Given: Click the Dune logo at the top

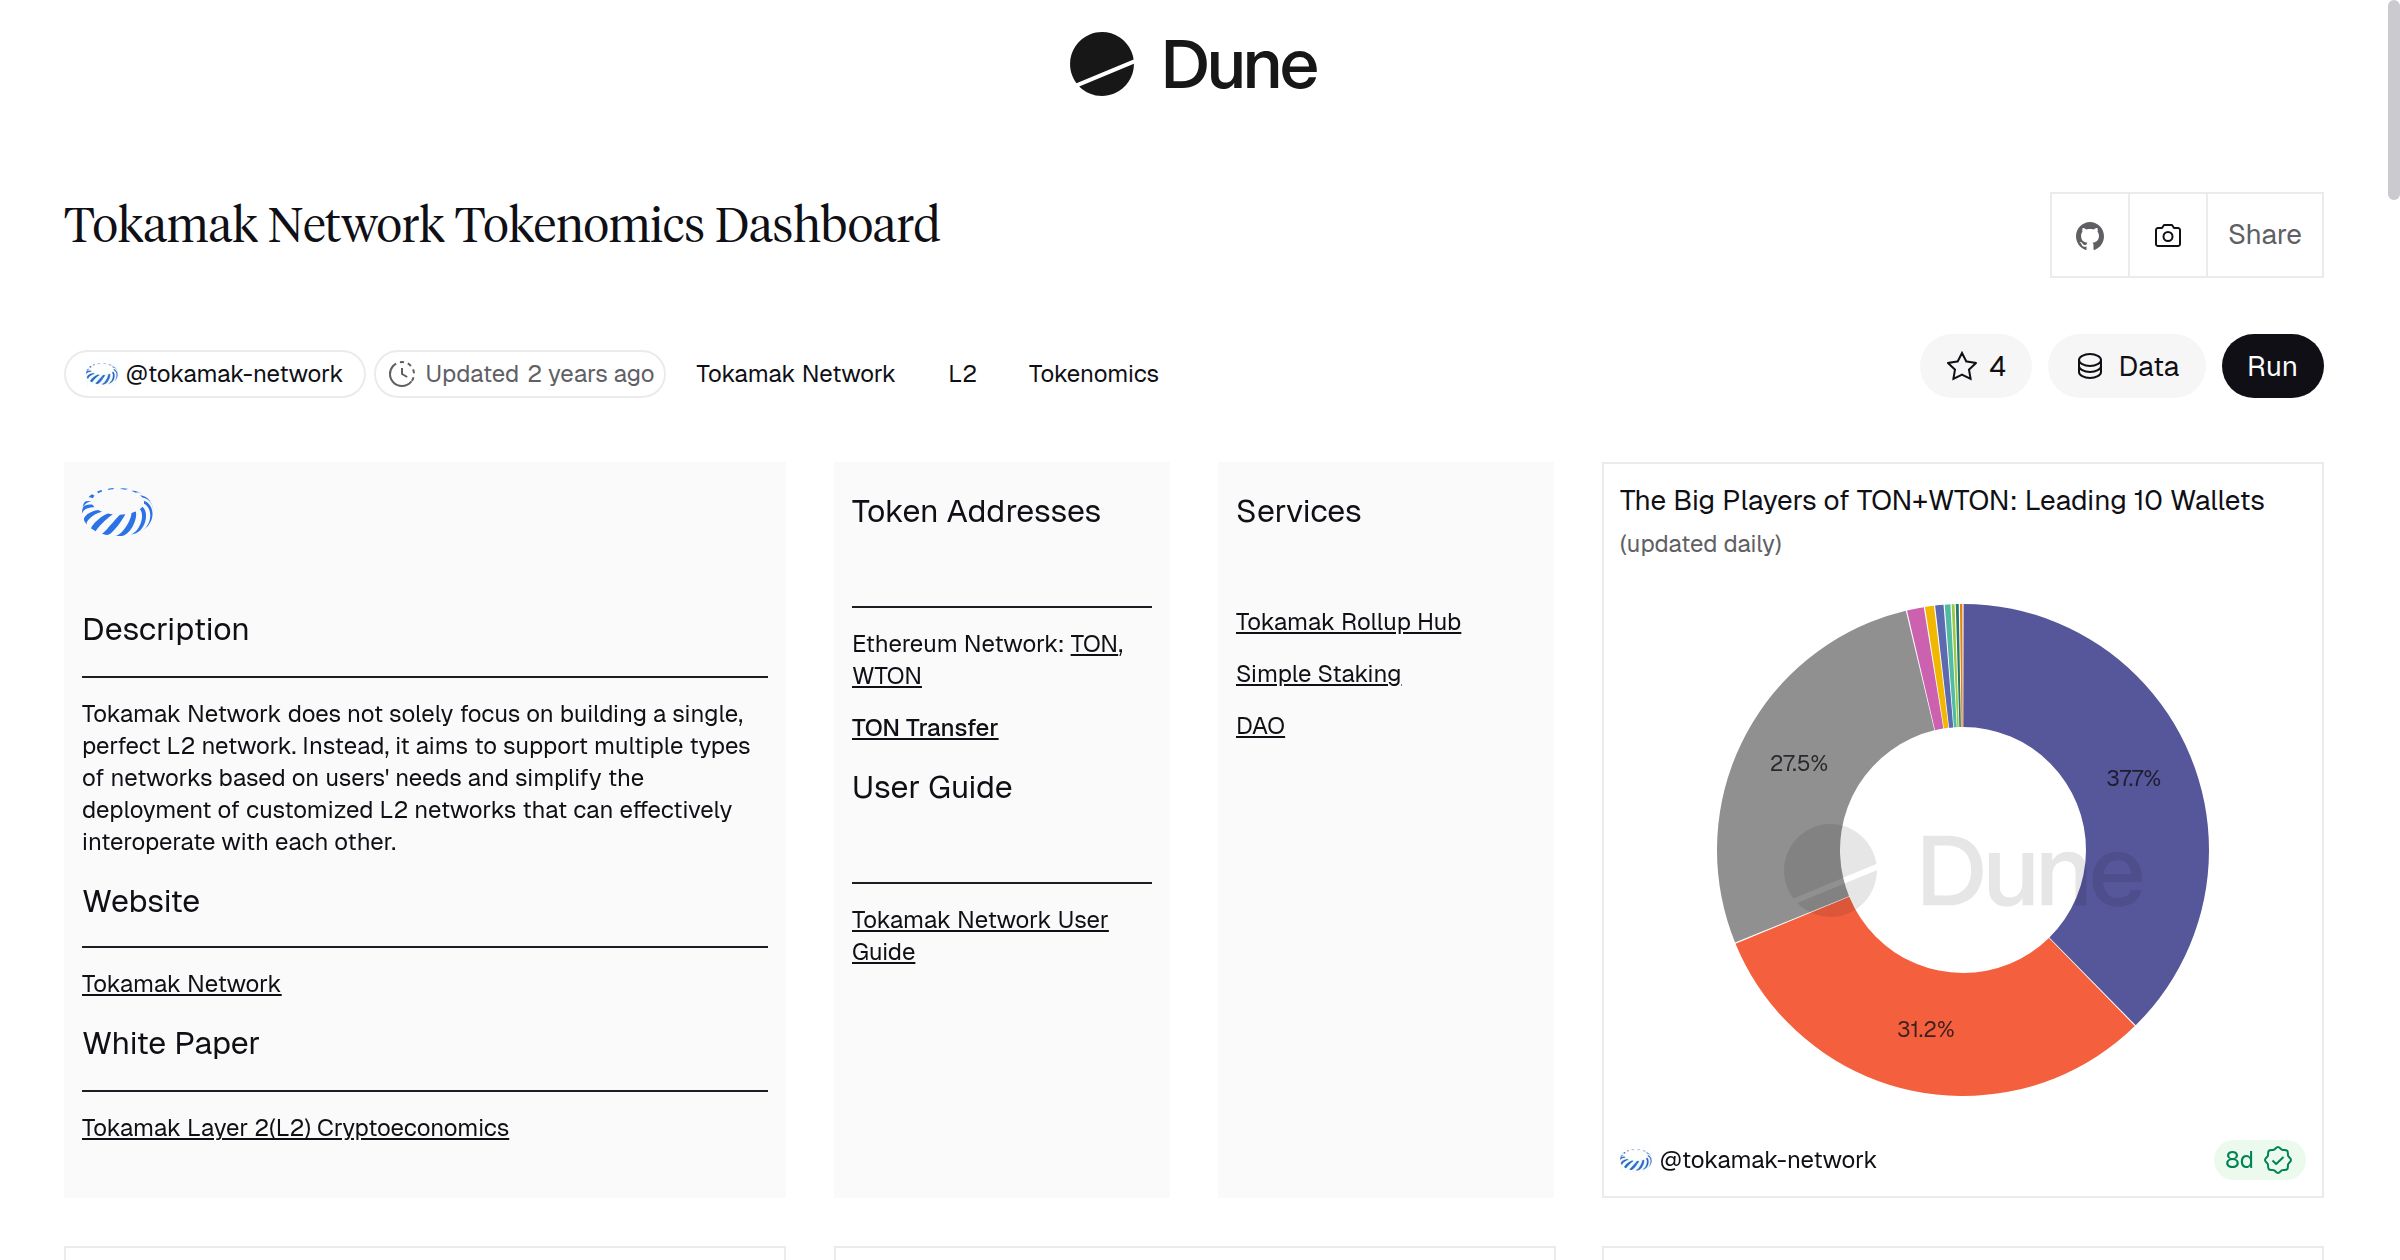Looking at the screenshot, I should tap(1190, 65).
